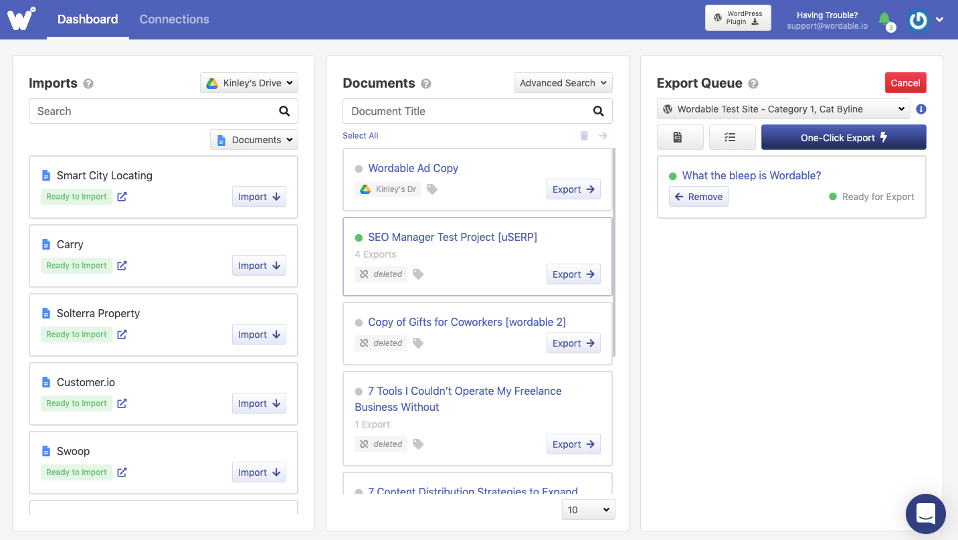Screen dimensions: 958x540
Task: Expand the Kinley's Drive dropdown
Action: [x=249, y=83]
